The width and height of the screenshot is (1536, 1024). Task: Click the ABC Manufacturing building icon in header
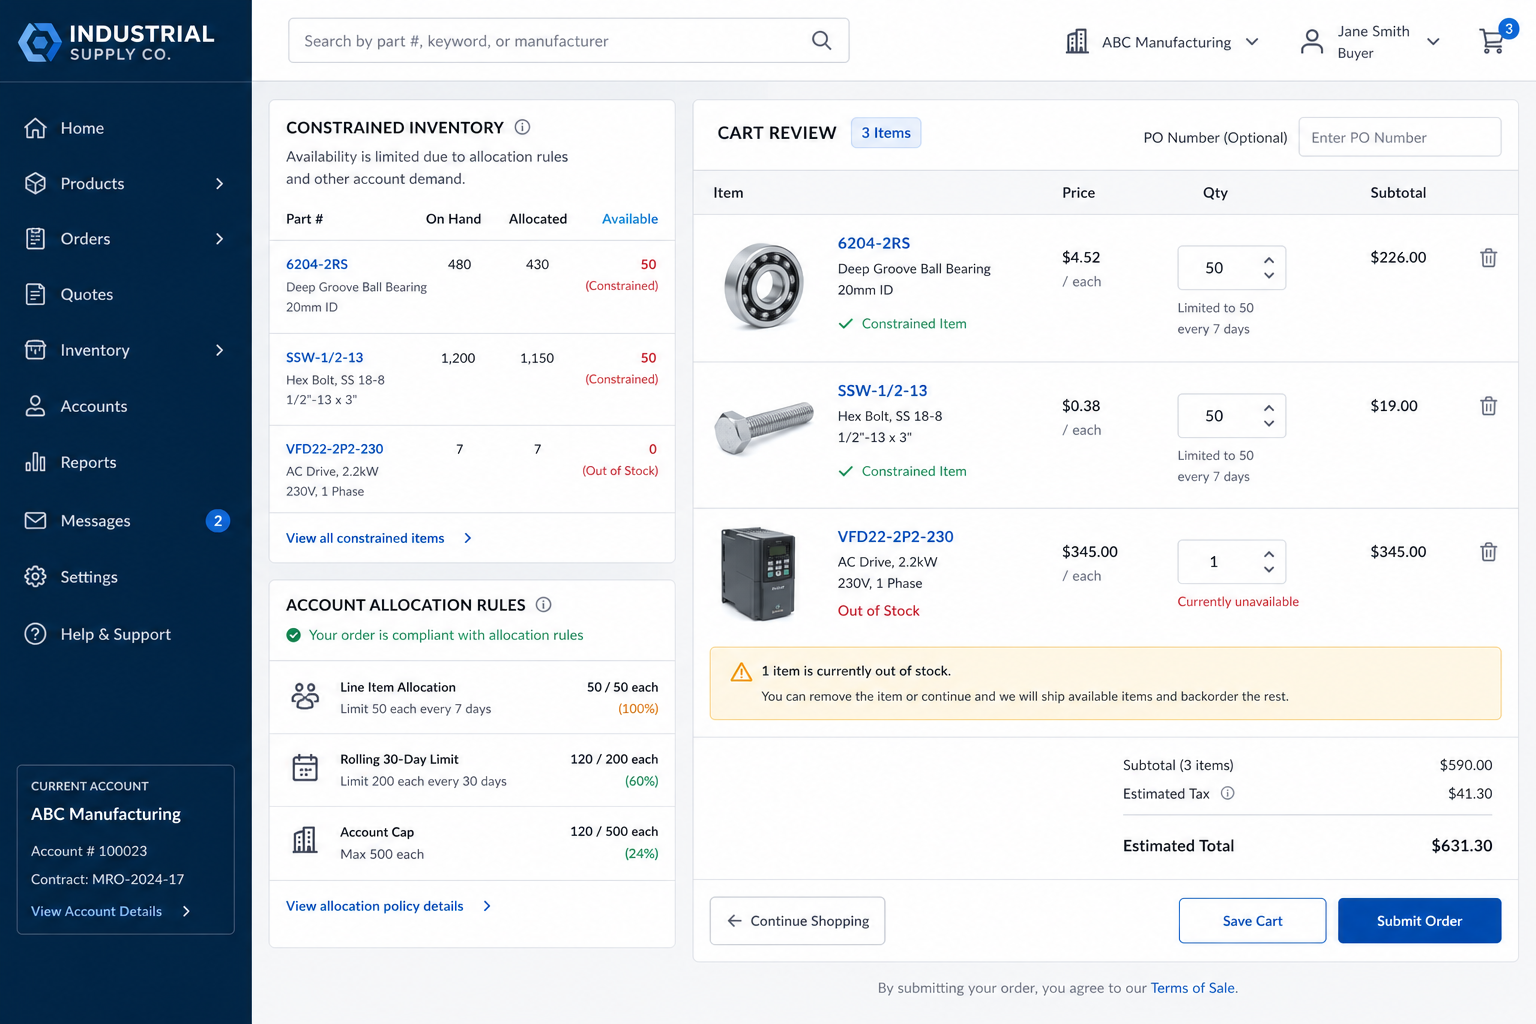(x=1077, y=42)
